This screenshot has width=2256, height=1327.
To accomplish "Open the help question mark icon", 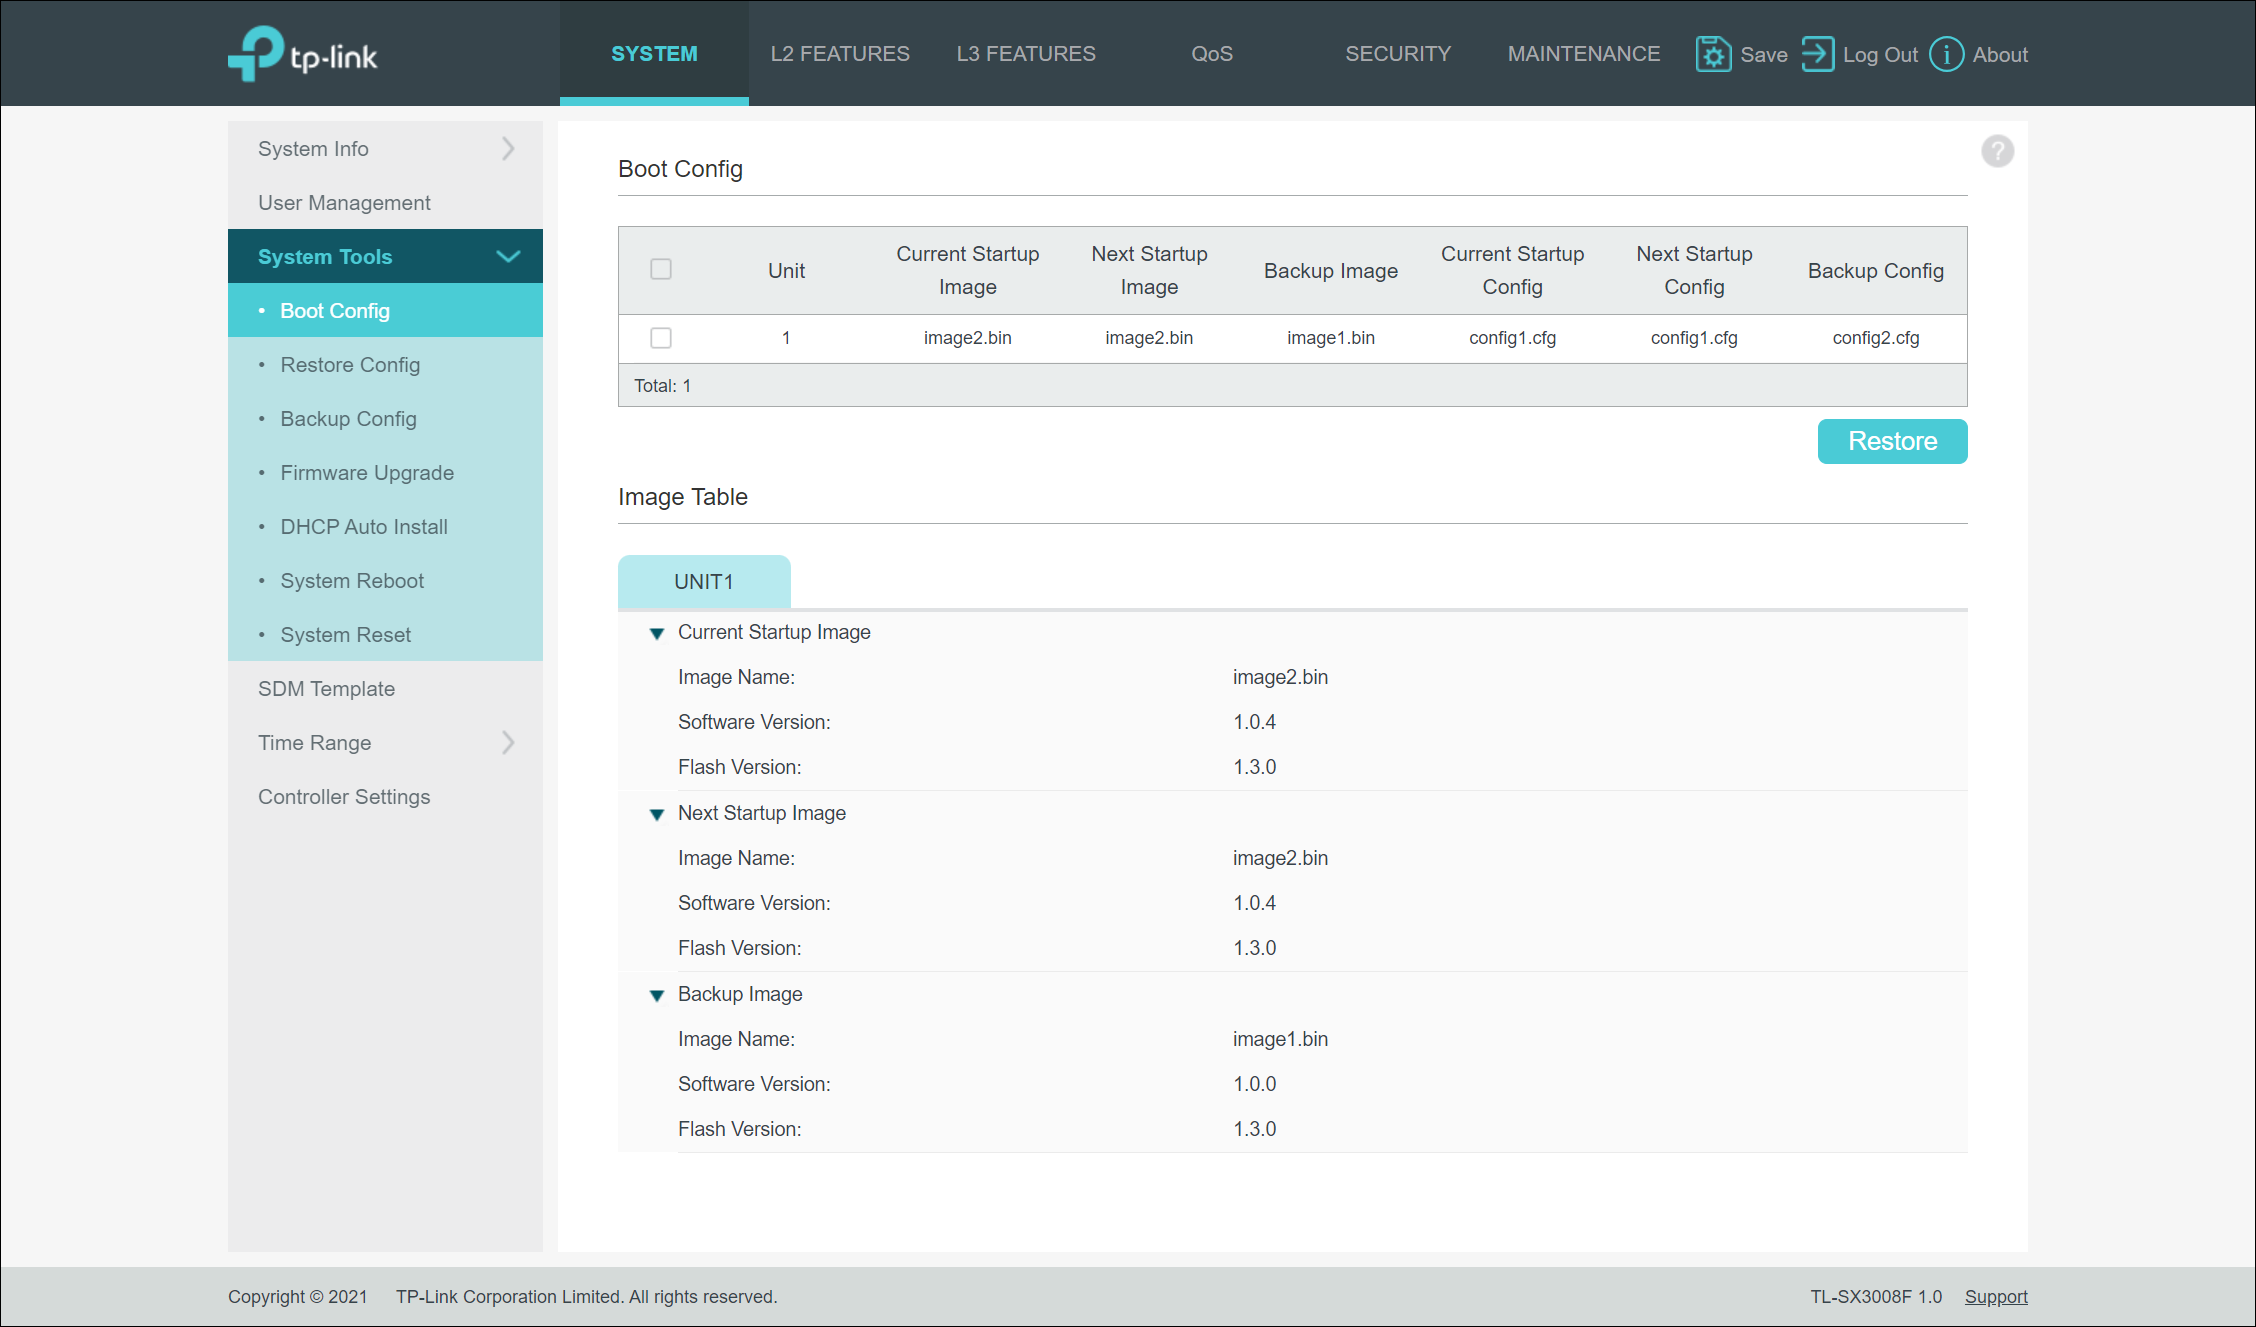I will point(1997,151).
